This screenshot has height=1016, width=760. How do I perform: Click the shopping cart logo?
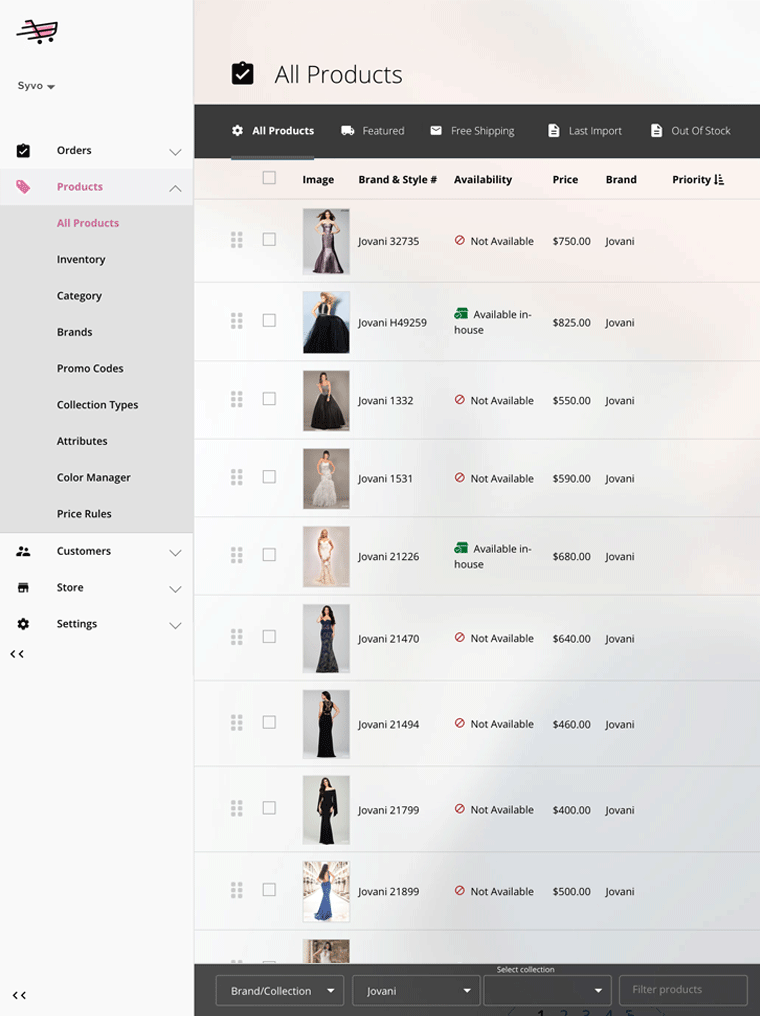coord(37,31)
